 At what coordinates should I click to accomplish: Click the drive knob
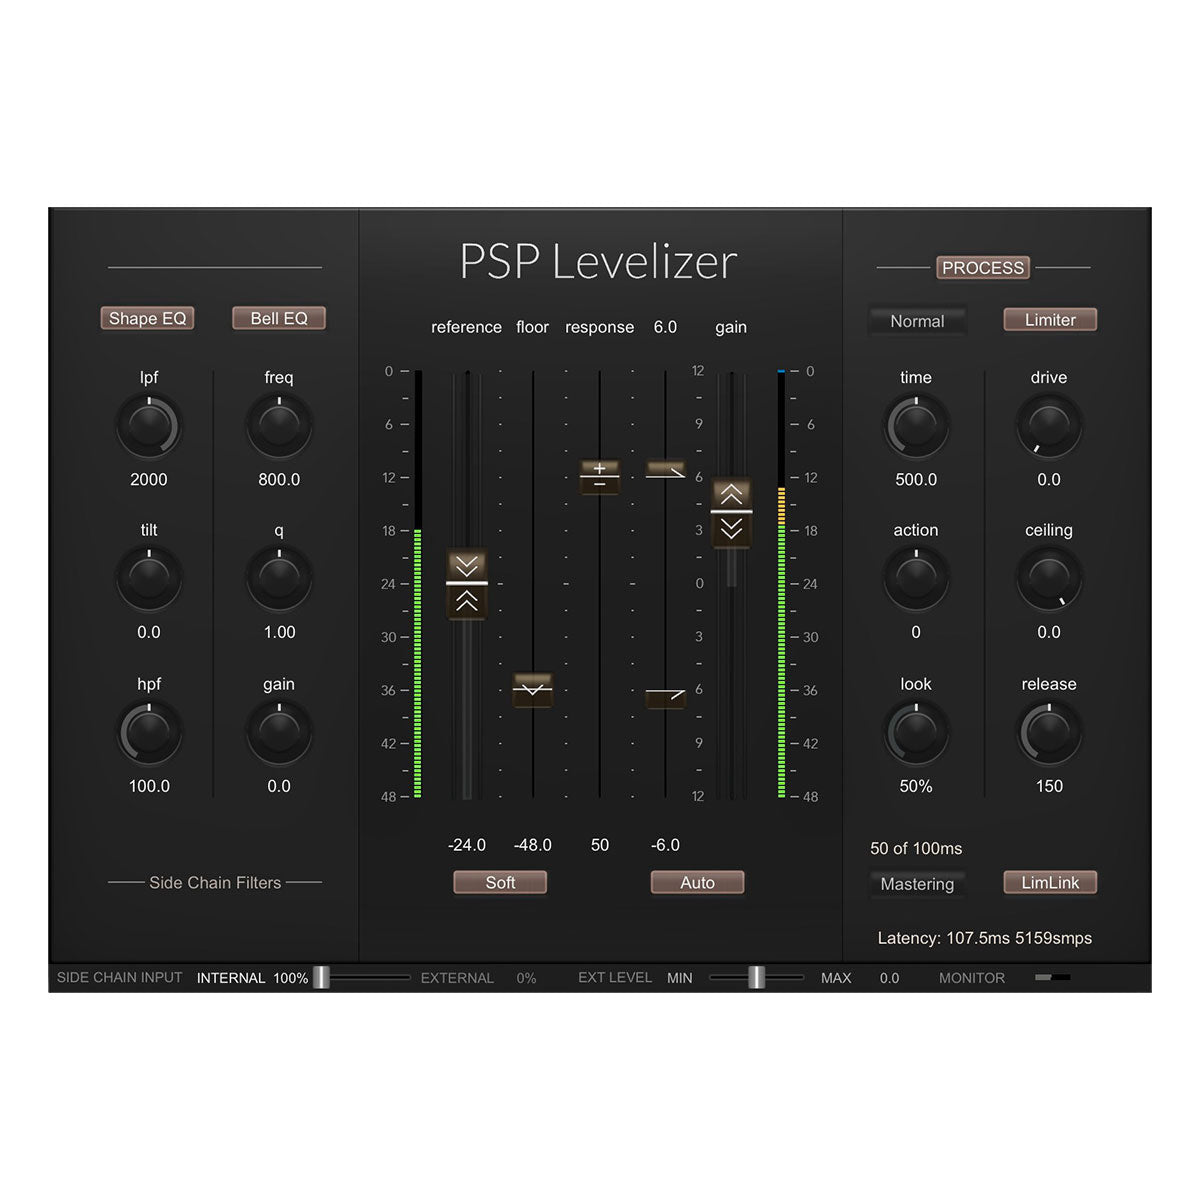(1049, 425)
